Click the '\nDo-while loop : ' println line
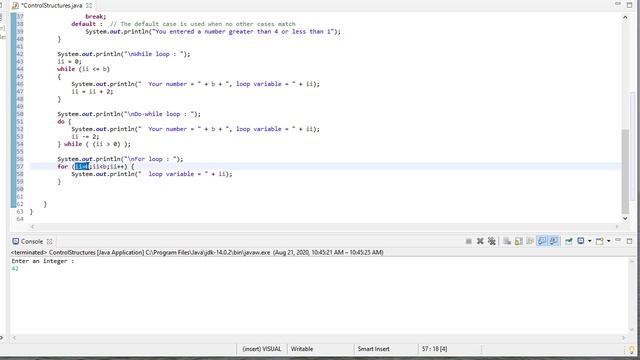The width and height of the screenshot is (640, 360). [129, 114]
